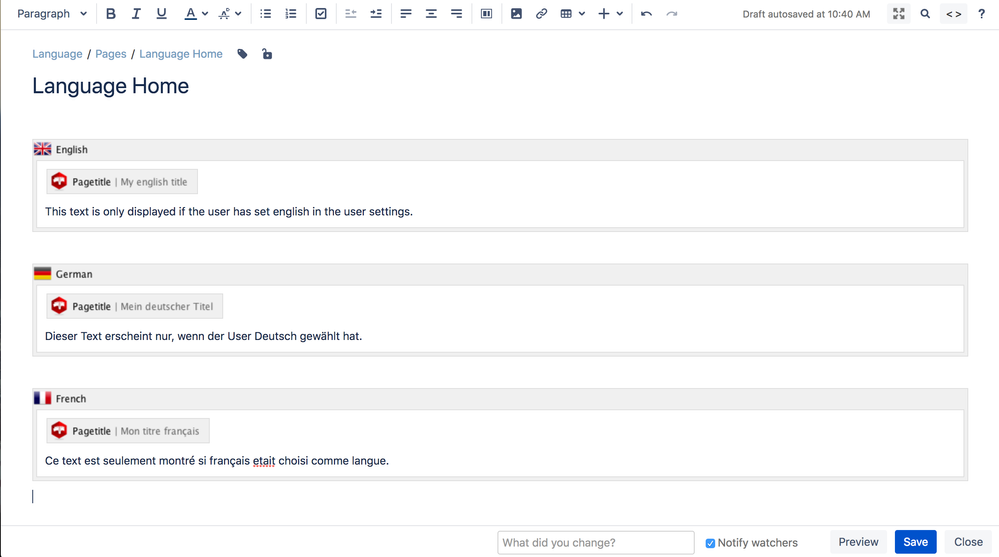Click misspelled word etait
The height and width of the screenshot is (557, 999).
(x=264, y=461)
